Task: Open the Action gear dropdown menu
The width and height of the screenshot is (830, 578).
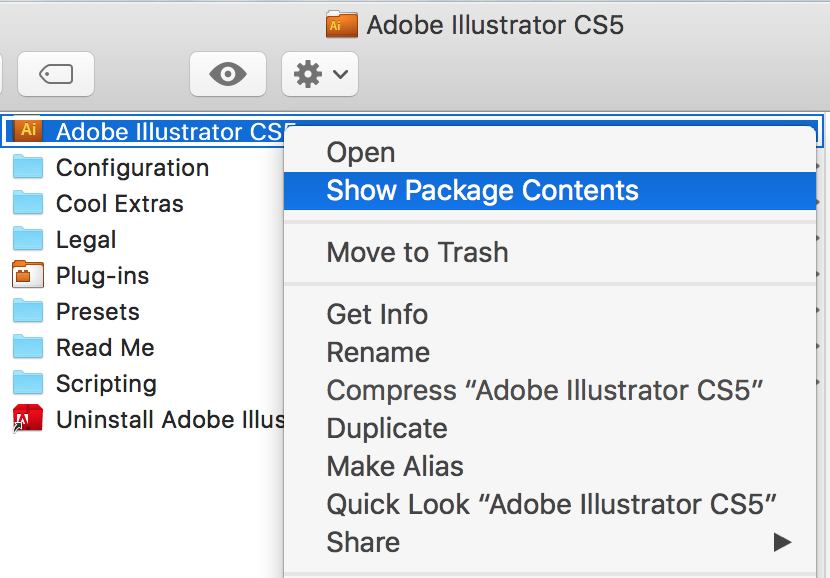Action: (320, 74)
